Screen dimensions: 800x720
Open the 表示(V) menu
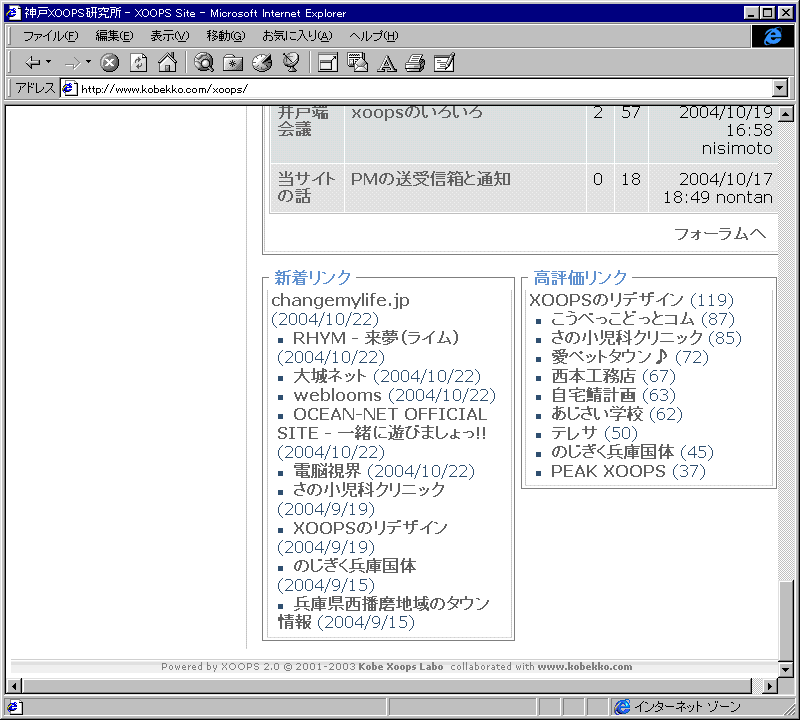tap(169, 36)
